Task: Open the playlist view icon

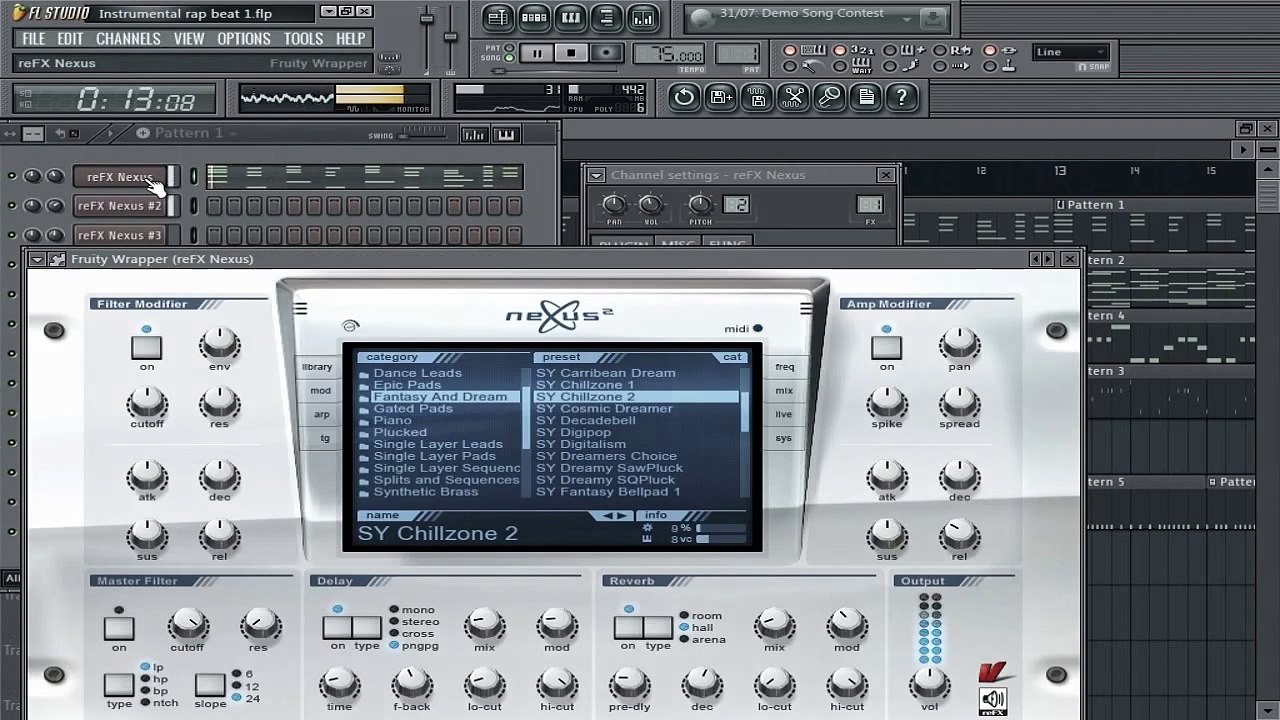Action: point(497,18)
